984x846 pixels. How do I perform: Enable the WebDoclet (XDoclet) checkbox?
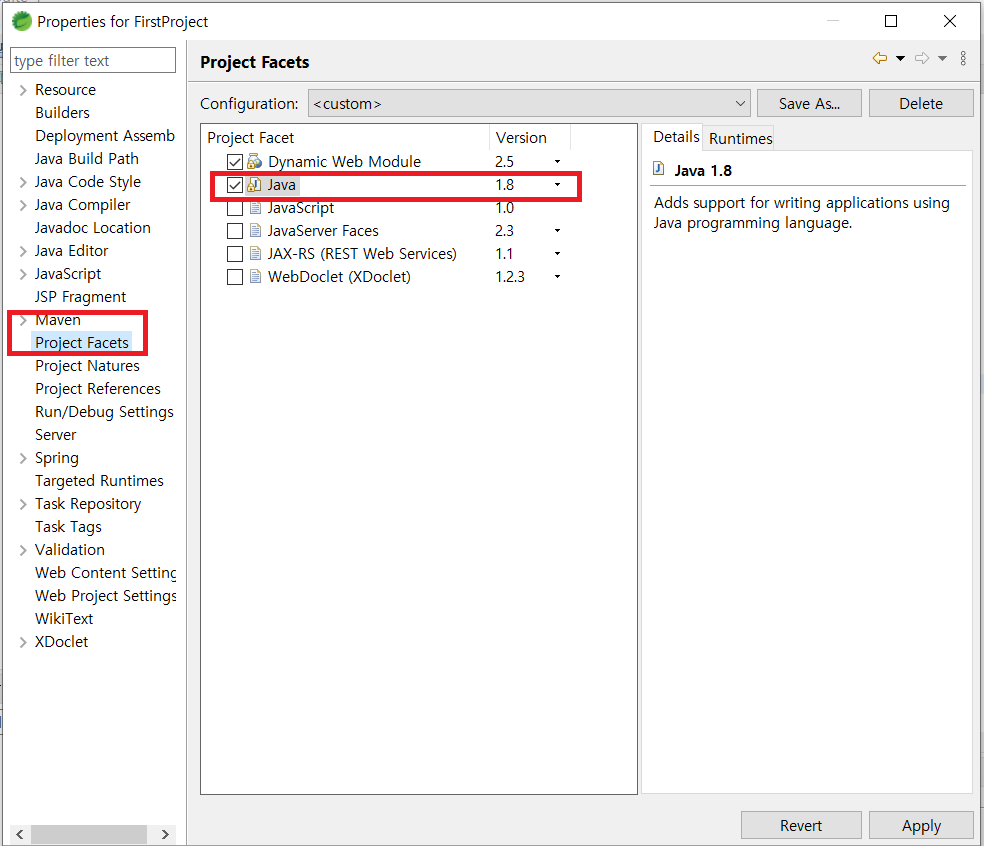235,277
